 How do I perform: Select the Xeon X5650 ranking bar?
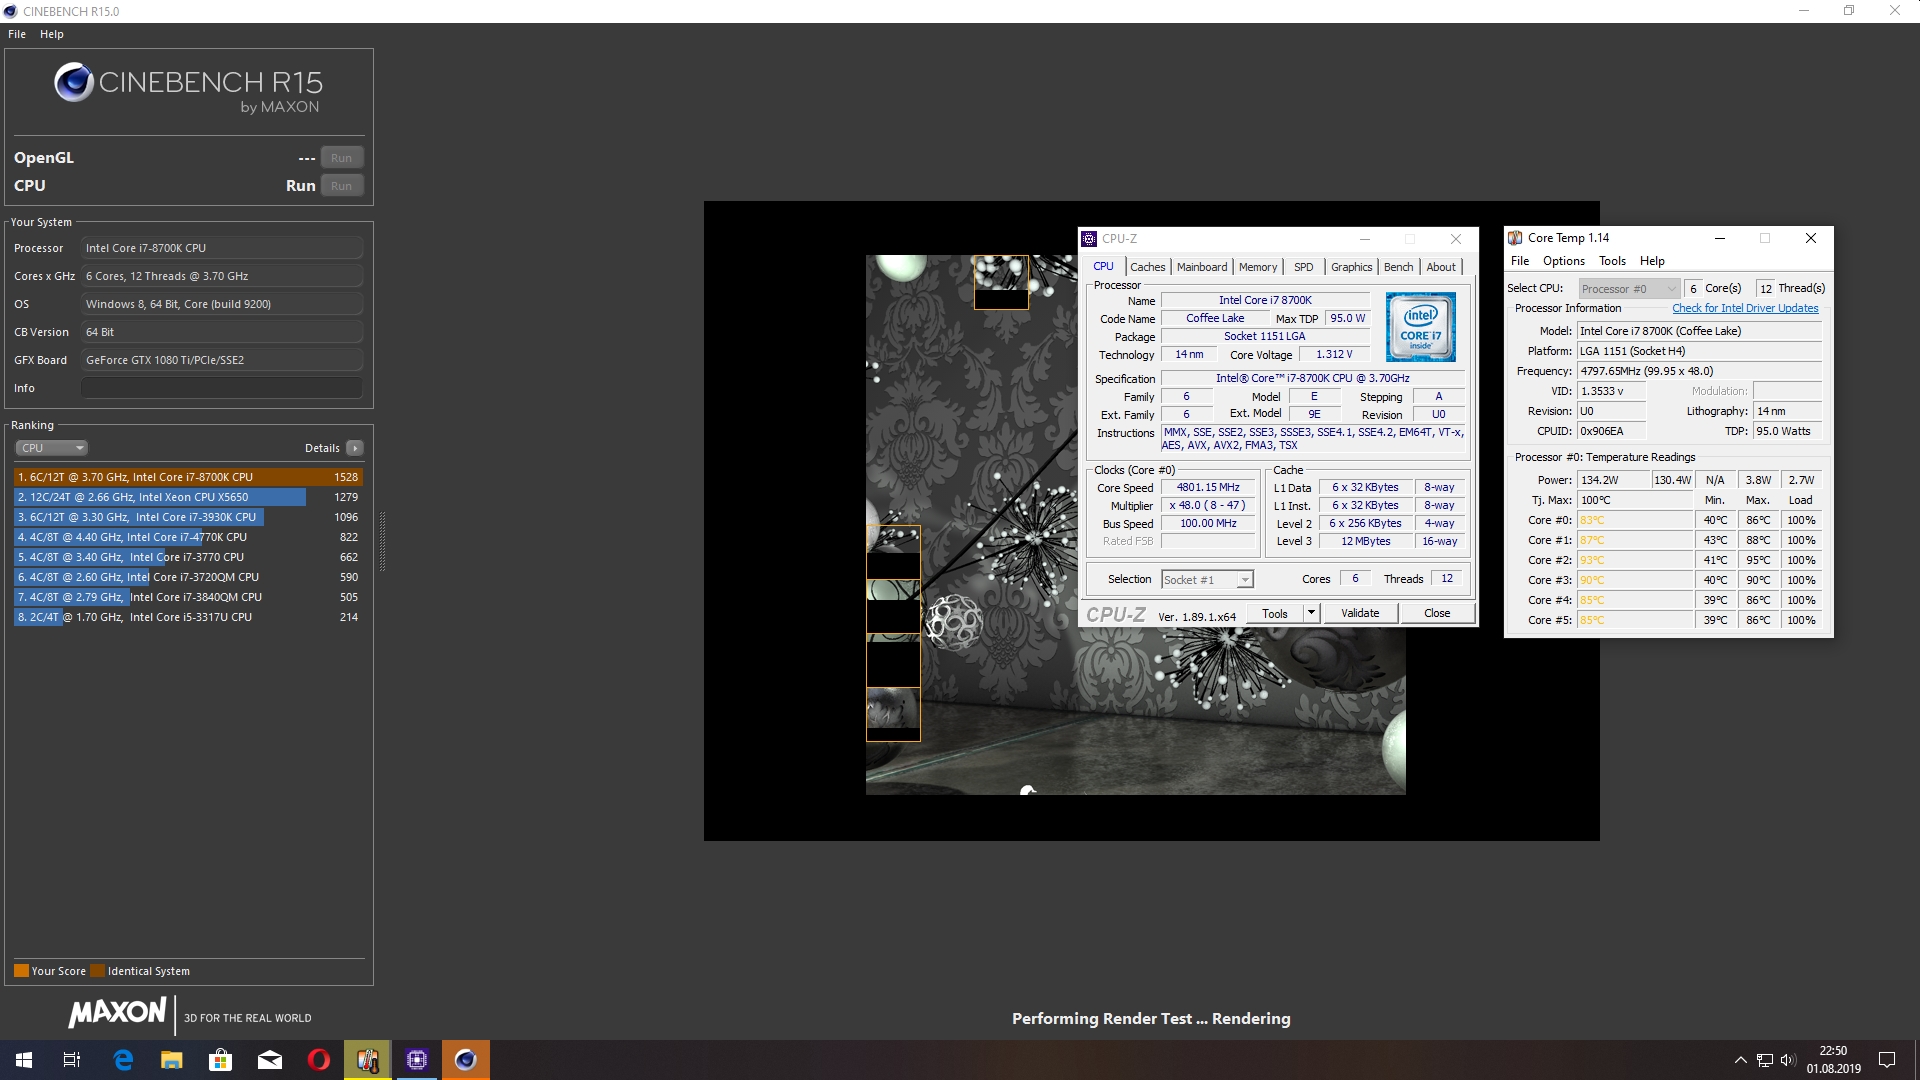[160, 497]
